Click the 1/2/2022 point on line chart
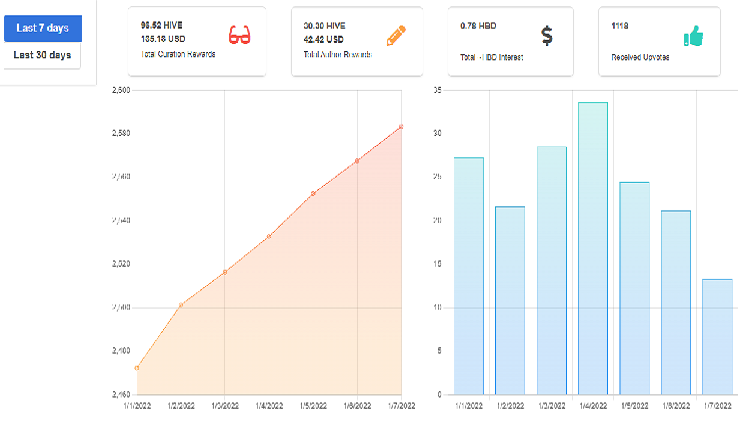The height and width of the screenshot is (424, 749). (x=181, y=305)
